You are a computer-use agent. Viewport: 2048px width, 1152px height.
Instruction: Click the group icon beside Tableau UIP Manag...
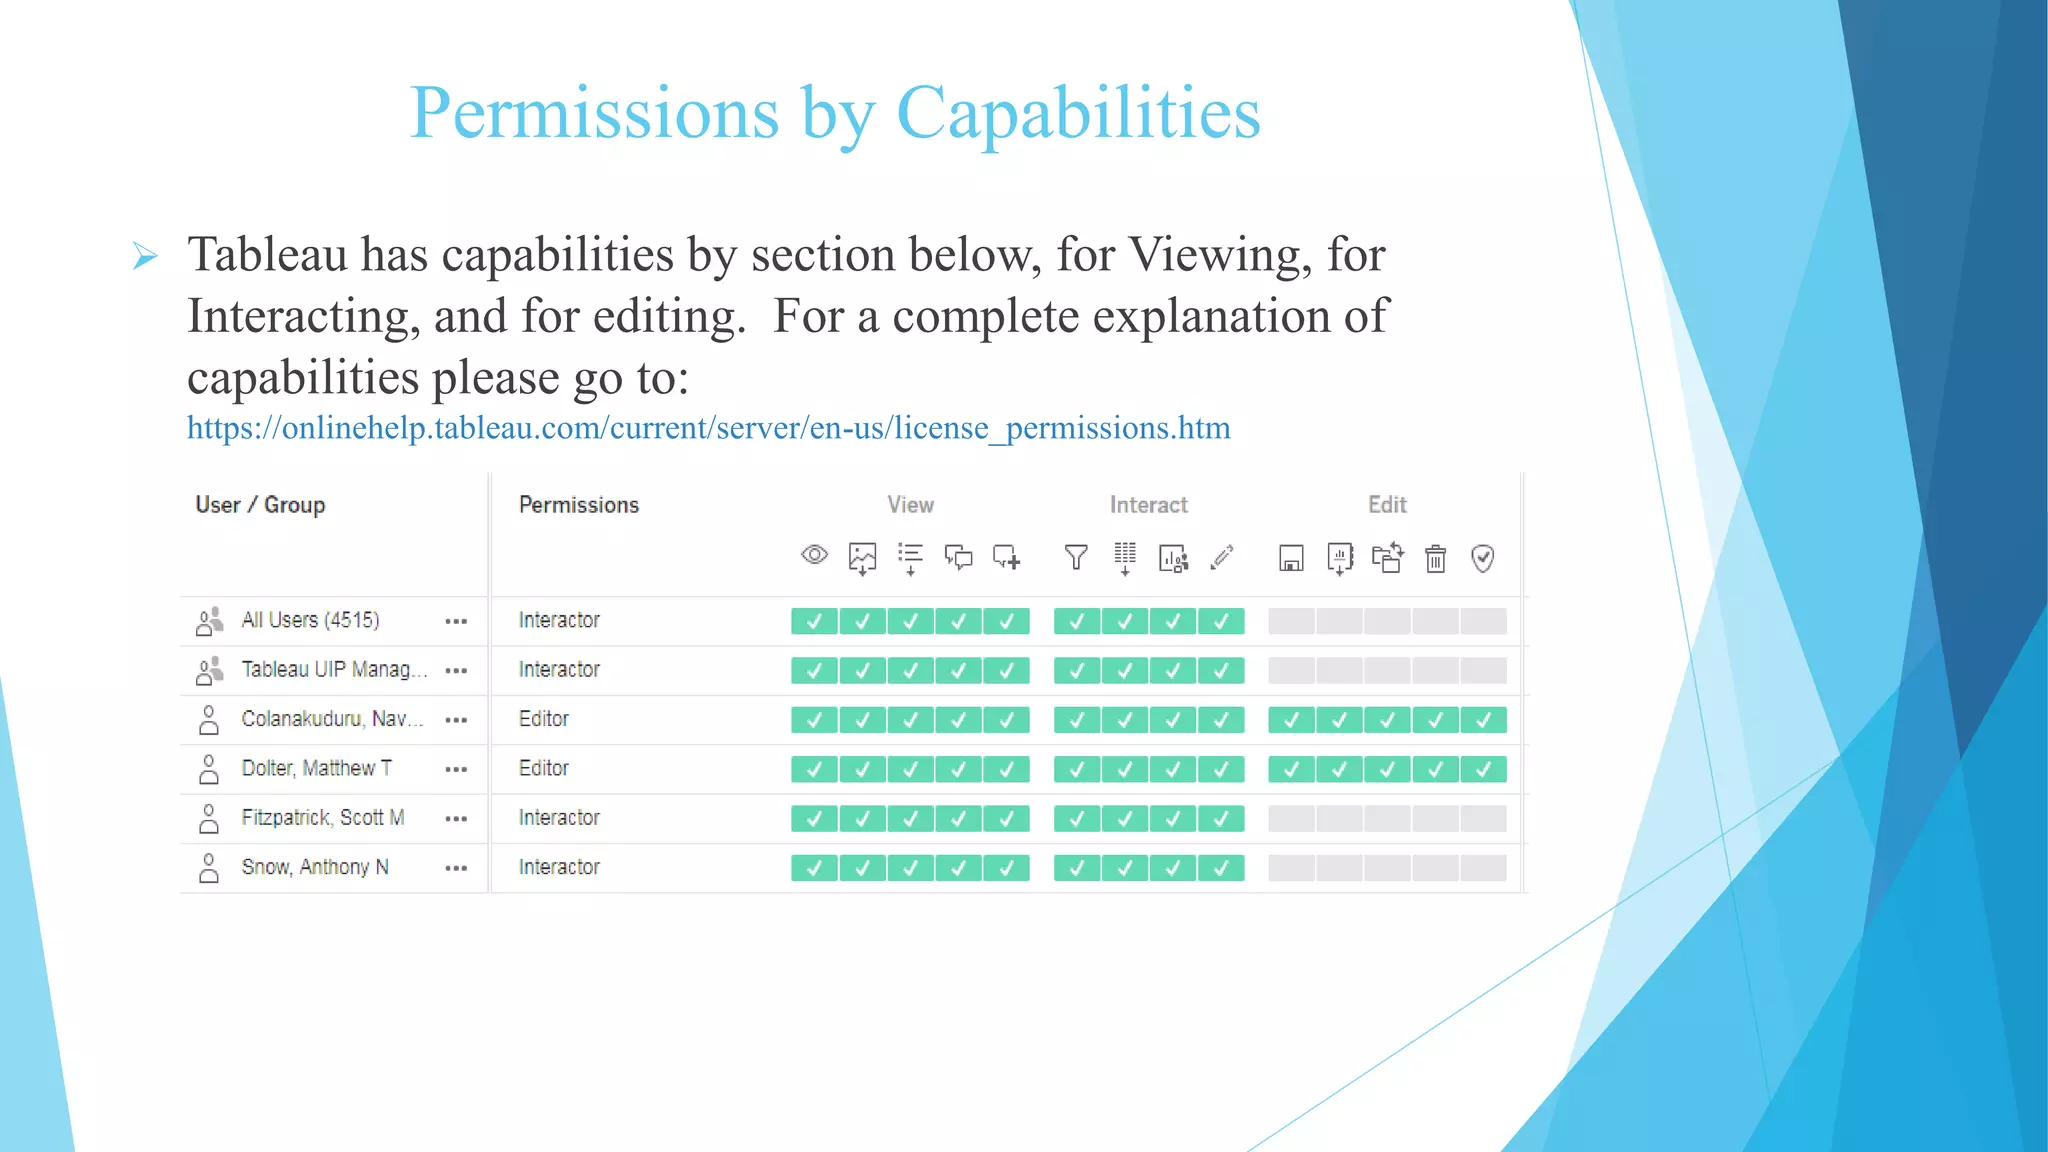tap(209, 670)
